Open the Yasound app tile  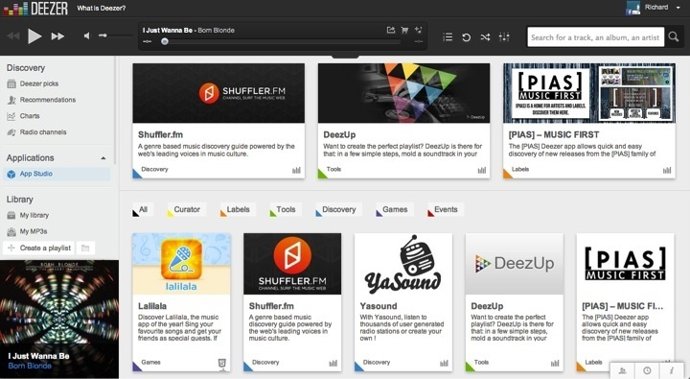click(x=403, y=302)
